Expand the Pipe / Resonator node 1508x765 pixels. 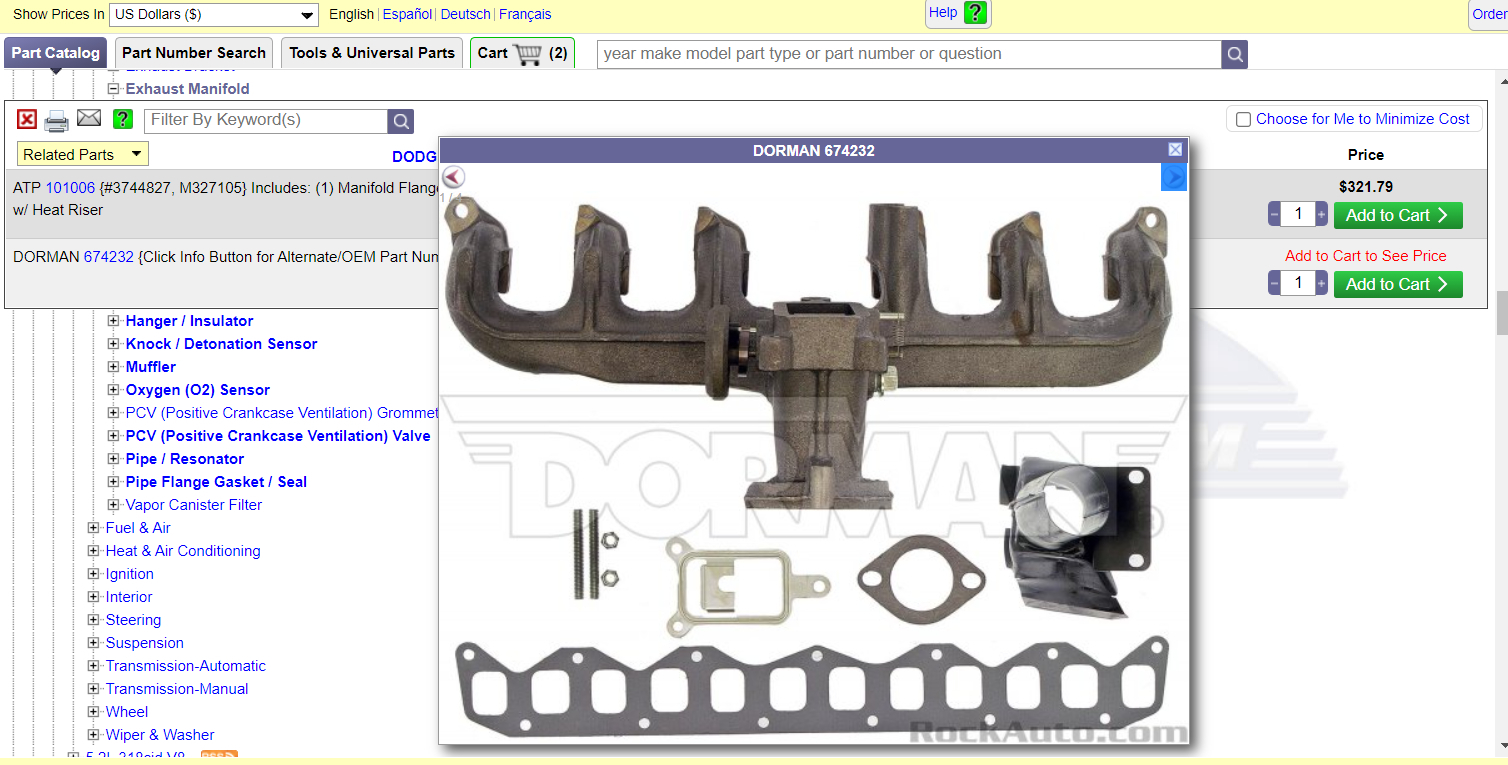[113, 459]
